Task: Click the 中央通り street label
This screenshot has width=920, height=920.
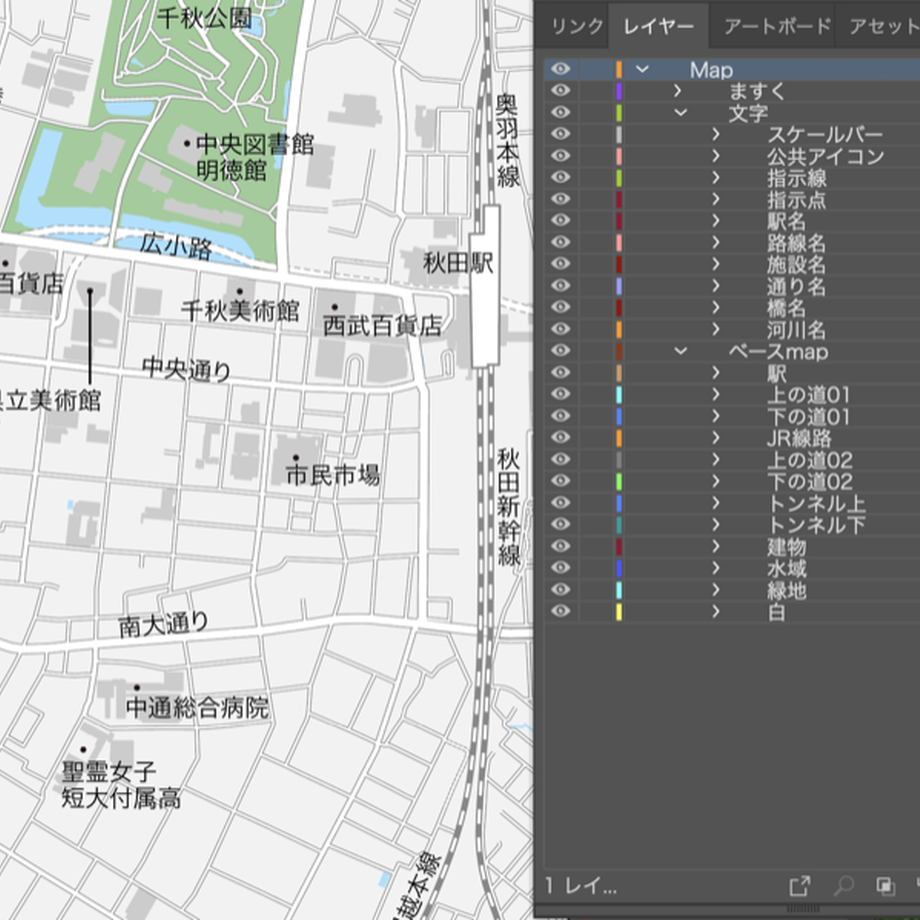Action: tap(187, 368)
